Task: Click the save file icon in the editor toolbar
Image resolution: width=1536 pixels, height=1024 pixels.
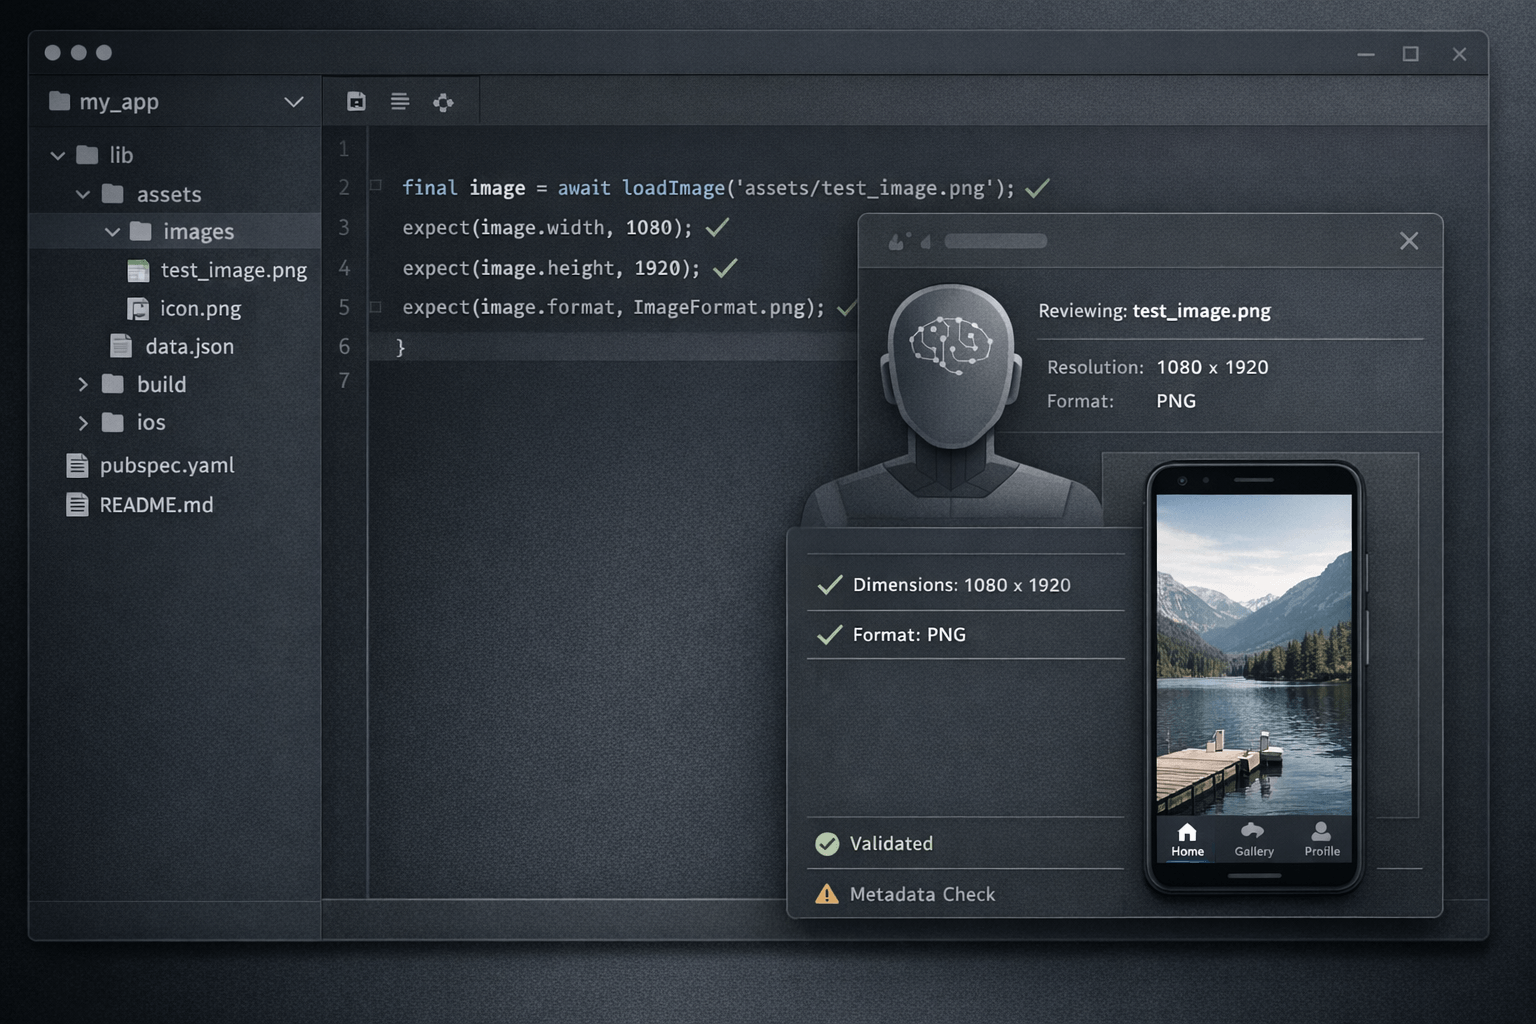Action: click(355, 101)
